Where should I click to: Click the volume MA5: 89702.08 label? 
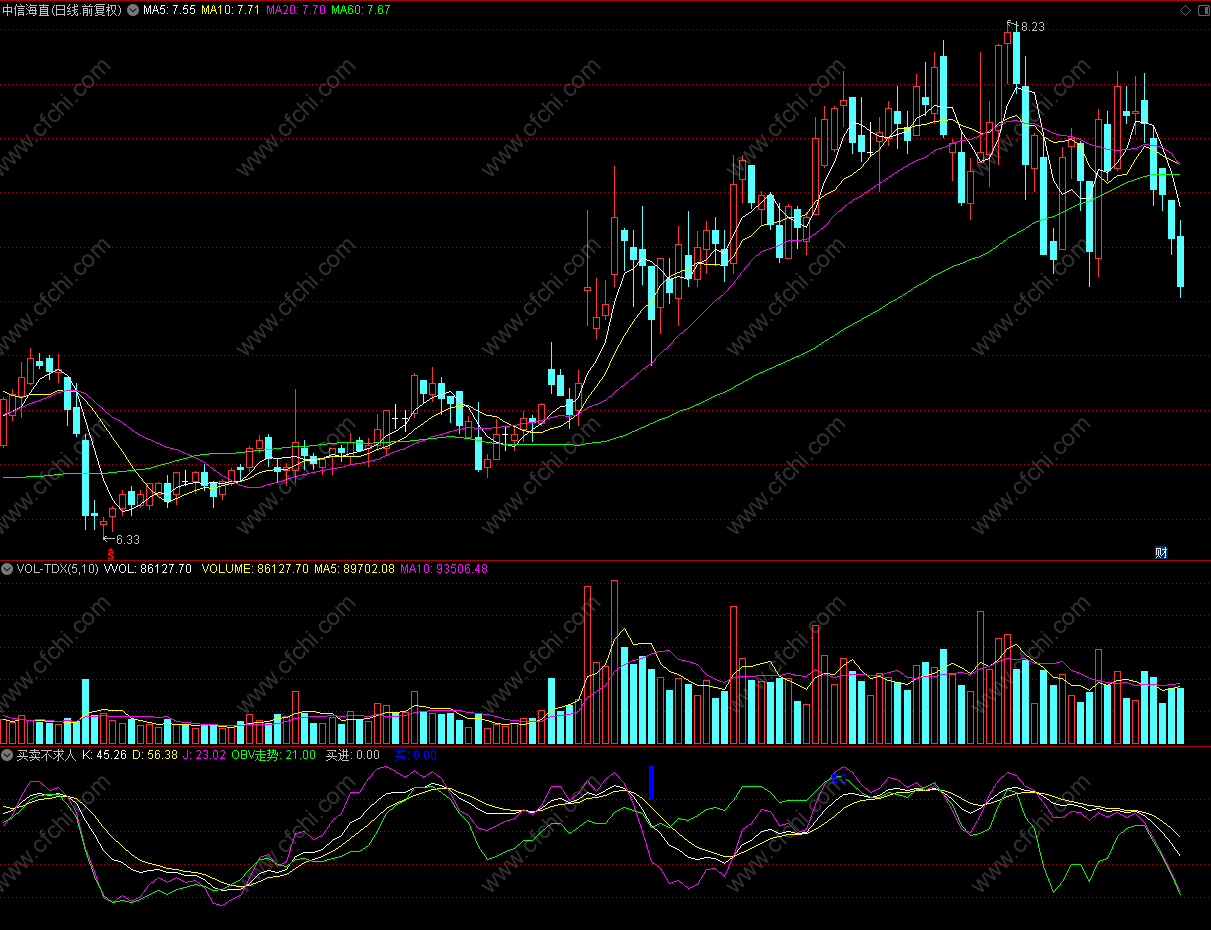(x=355, y=569)
